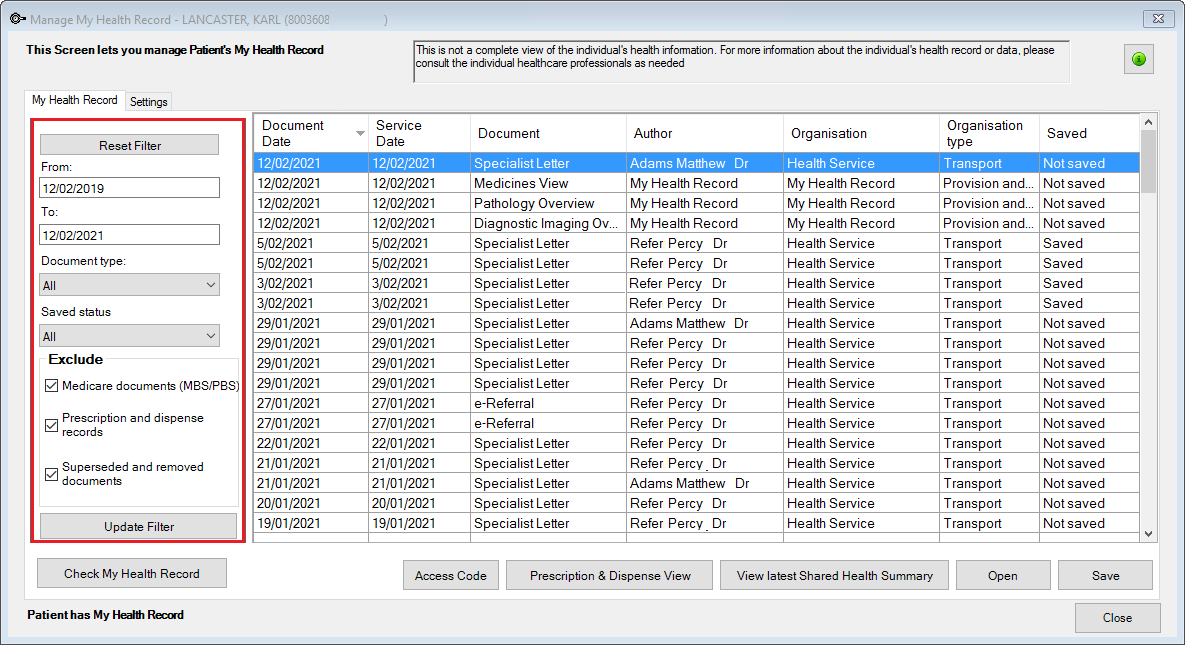The height and width of the screenshot is (645, 1185).
Task: Open the Document type dropdown
Action: (x=129, y=285)
